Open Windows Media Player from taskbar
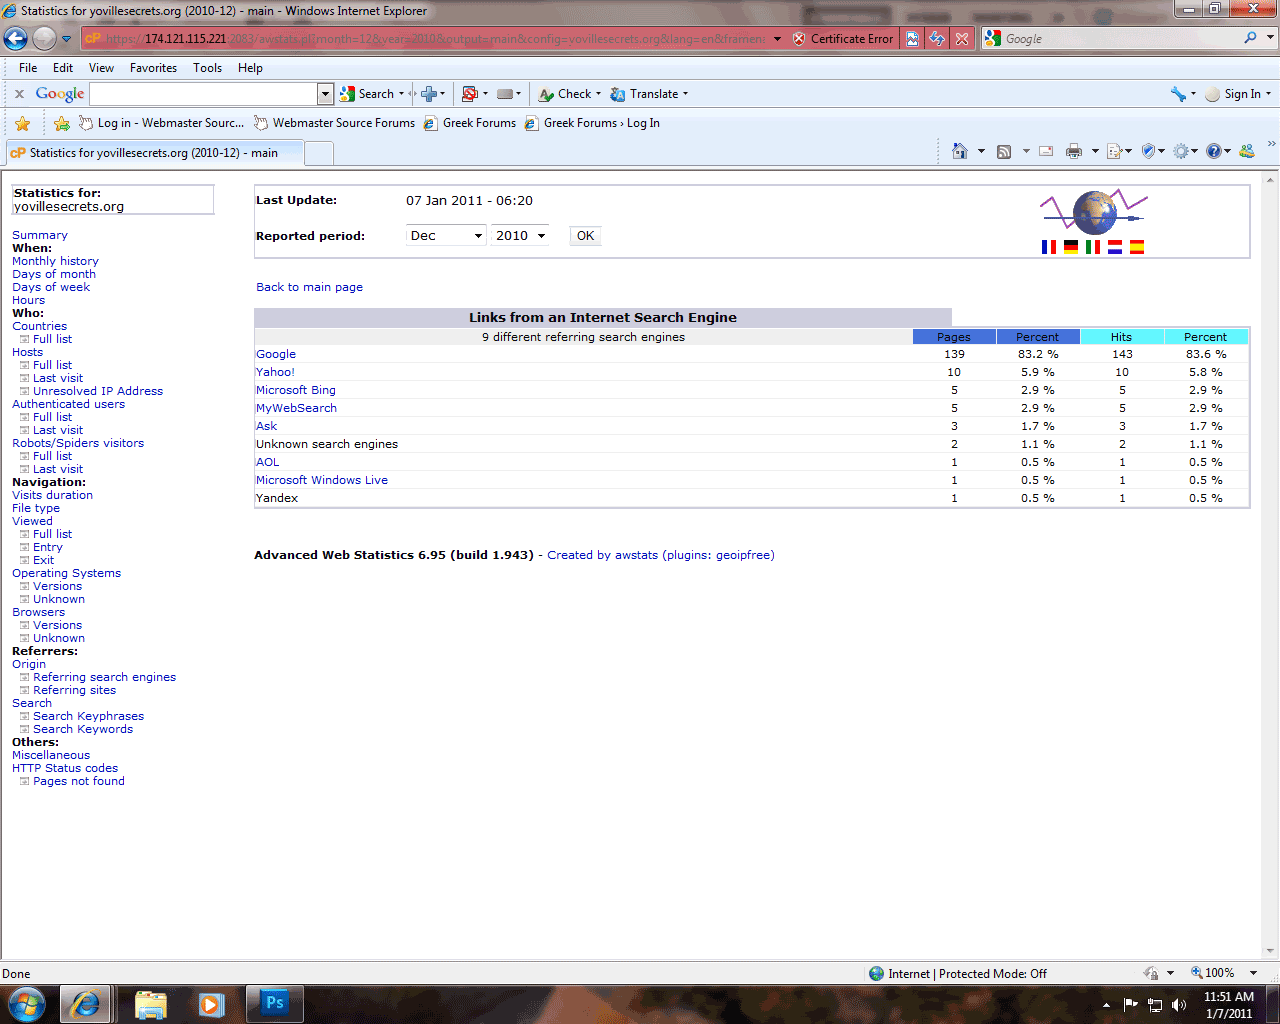The image size is (1280, 1024). 212,1003
